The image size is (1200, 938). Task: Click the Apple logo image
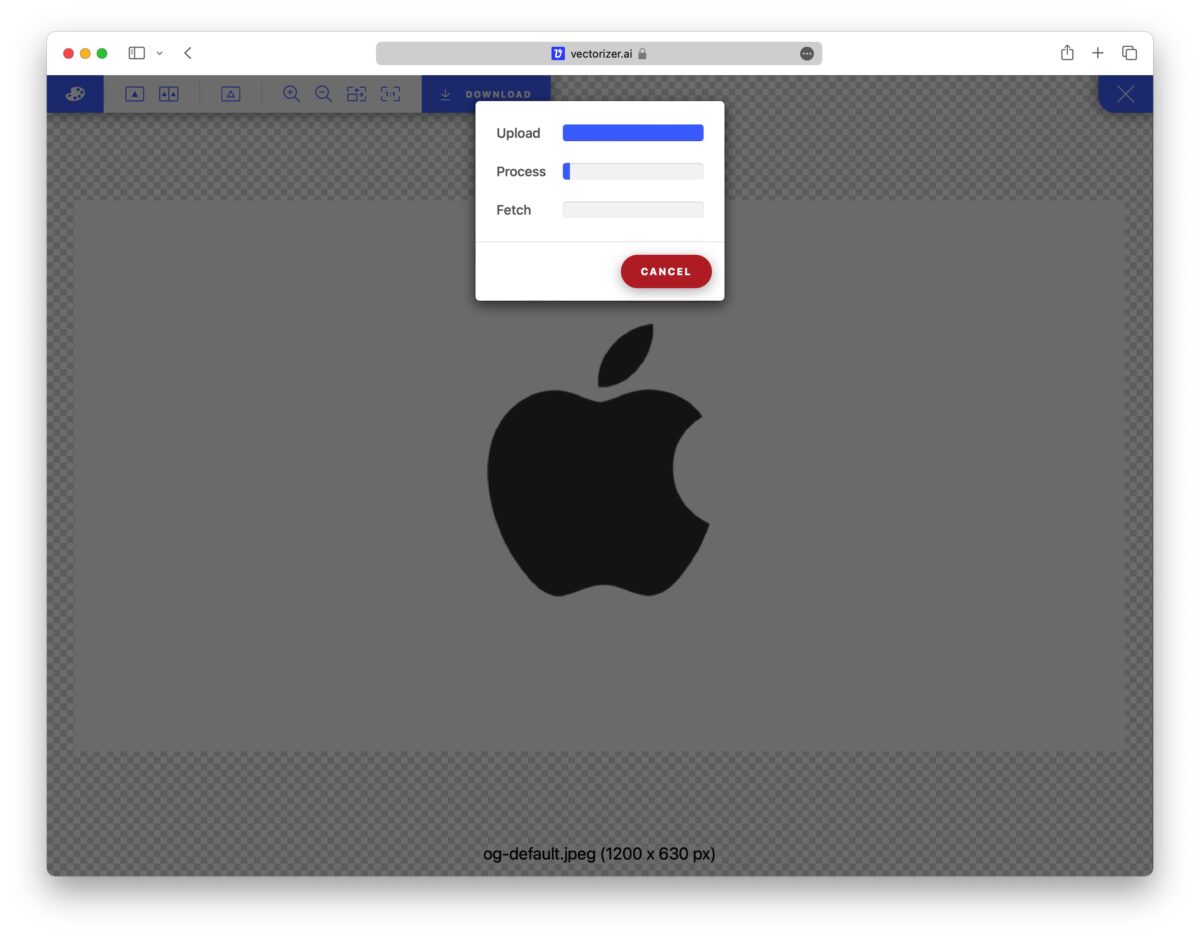pyautogui.click(x=598, y=460)
